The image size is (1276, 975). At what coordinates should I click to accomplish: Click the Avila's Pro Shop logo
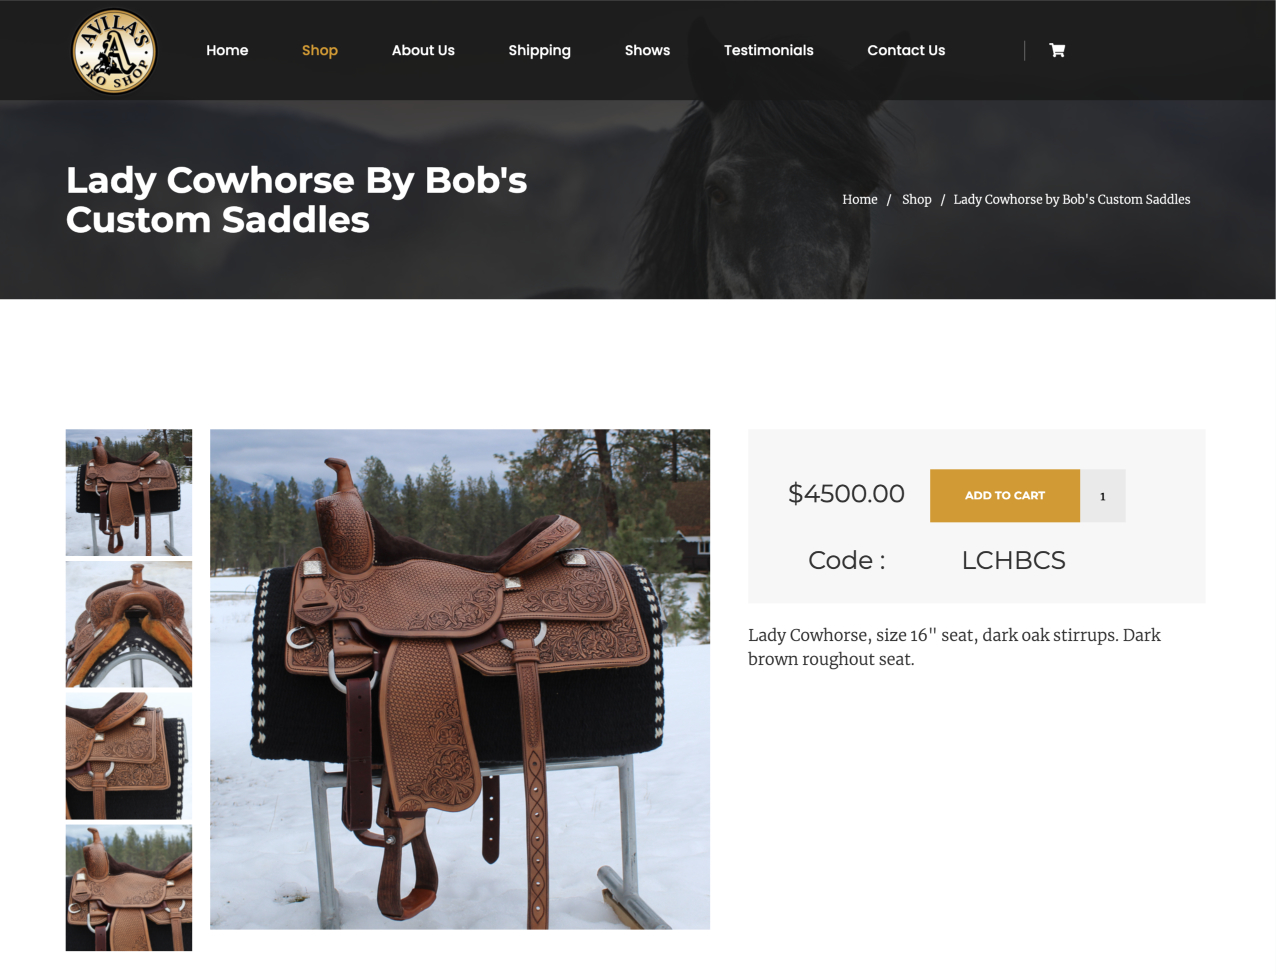pyautogui.click(x=114, y=51)
